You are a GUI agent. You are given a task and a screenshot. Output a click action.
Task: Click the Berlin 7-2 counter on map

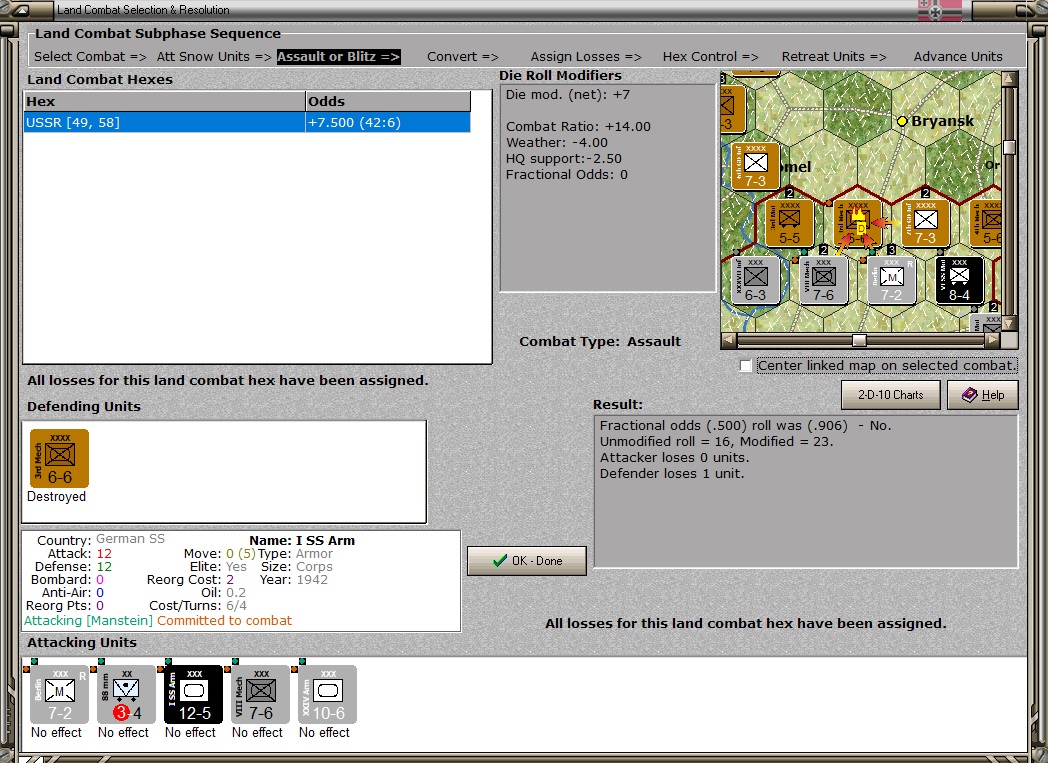pos(892,281)
